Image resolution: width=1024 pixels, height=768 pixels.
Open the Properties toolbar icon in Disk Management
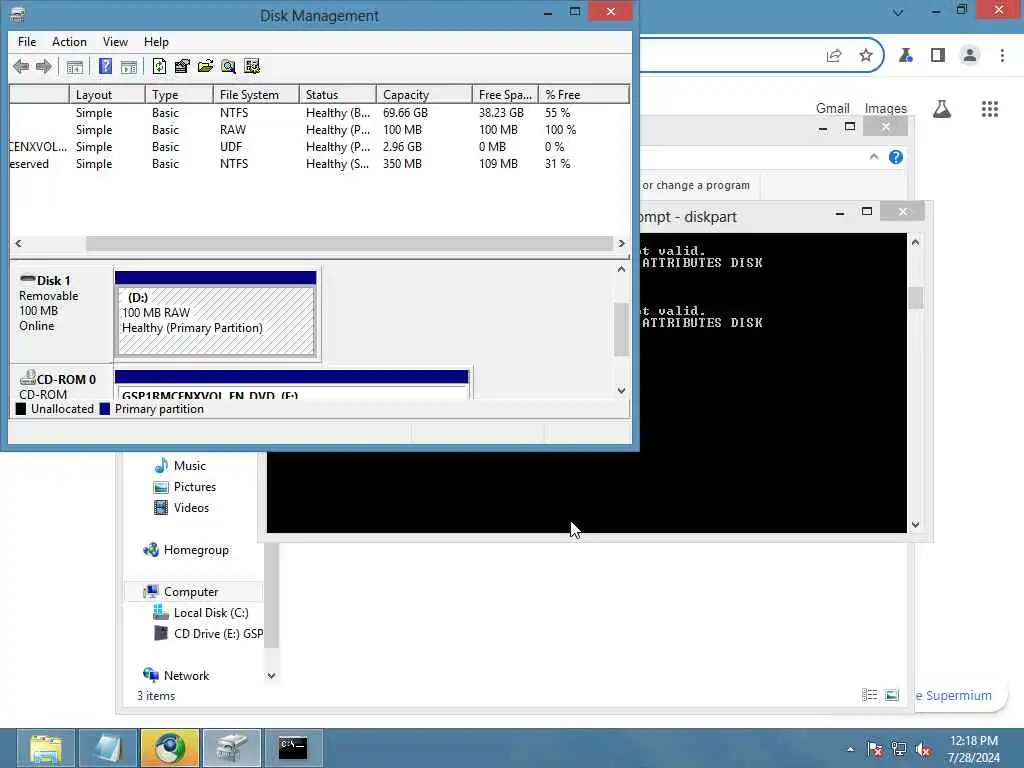(x=182, y=67)
